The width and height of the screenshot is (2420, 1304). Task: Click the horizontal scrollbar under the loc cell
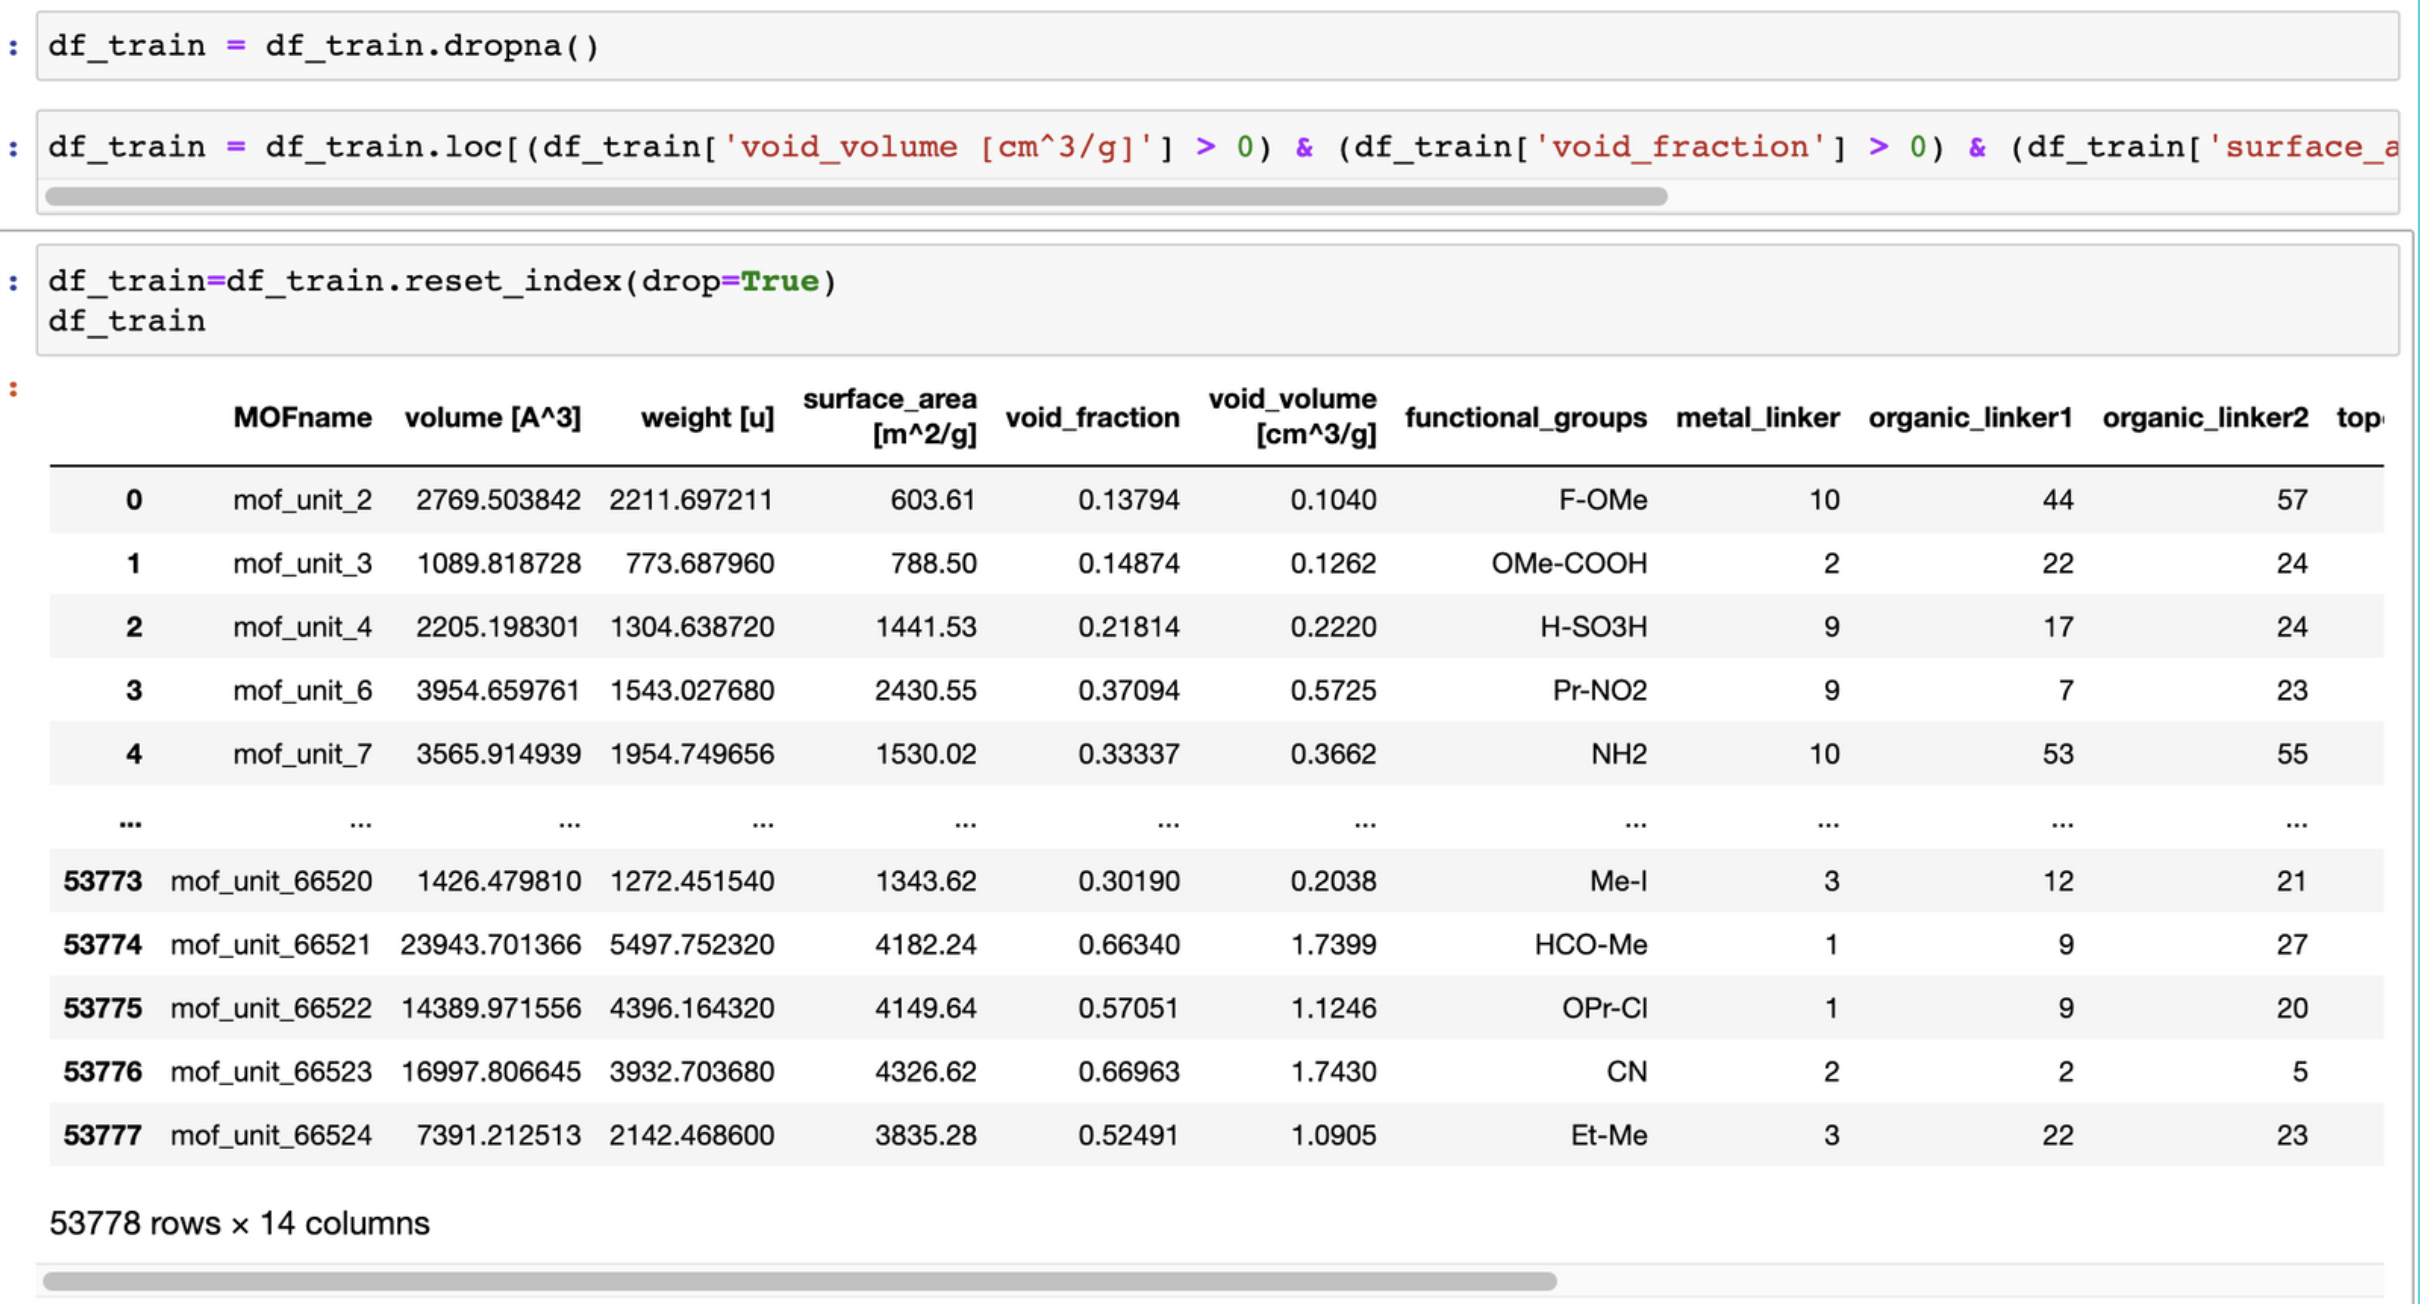coord(856,196)
